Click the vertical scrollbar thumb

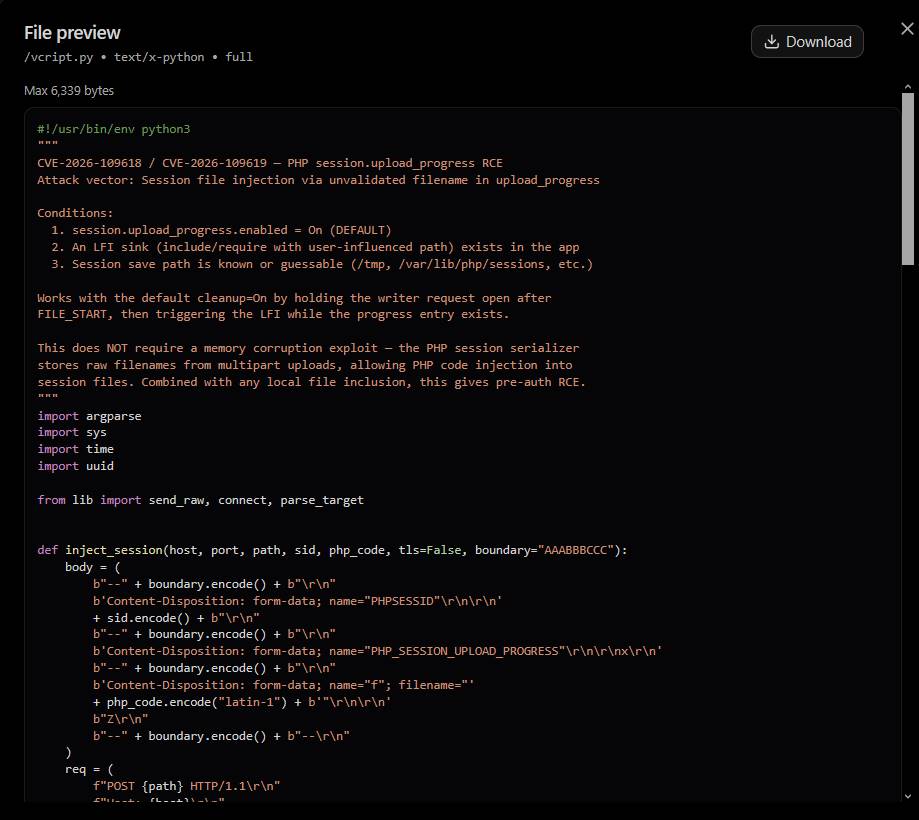908,179
